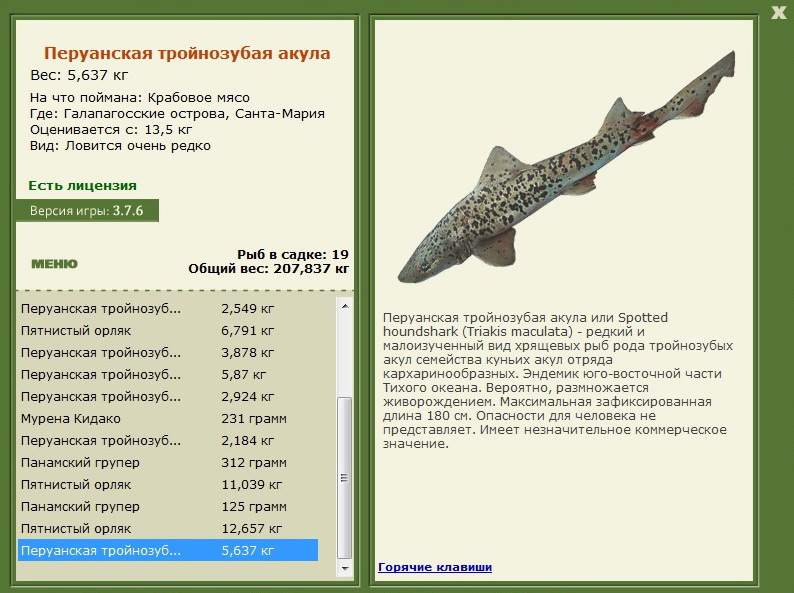Select the 3,878 кг Перуанская тройнозуб row
Viewport: 794px width, 593px height.
click(x=168, y=352)
